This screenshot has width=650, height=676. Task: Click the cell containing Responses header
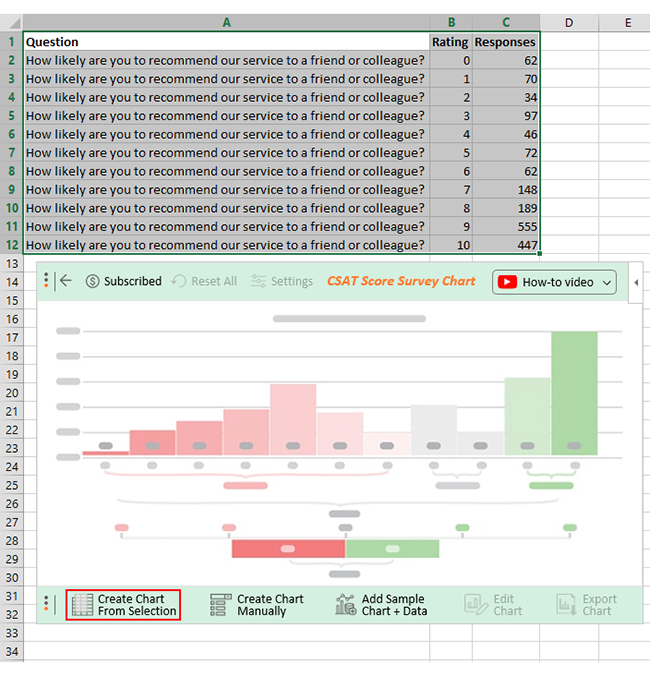pyautogui.click(x=506, y=42)
